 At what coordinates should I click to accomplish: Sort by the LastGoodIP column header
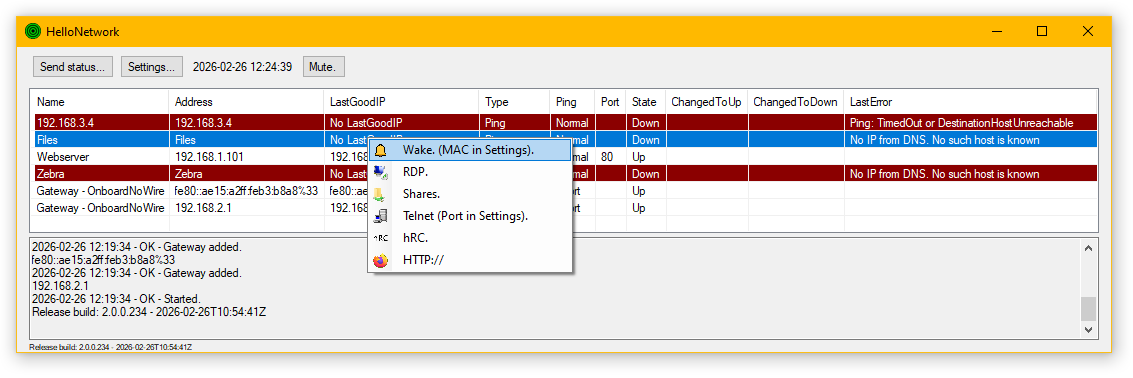pyautogui.click(x=401, y=102)
